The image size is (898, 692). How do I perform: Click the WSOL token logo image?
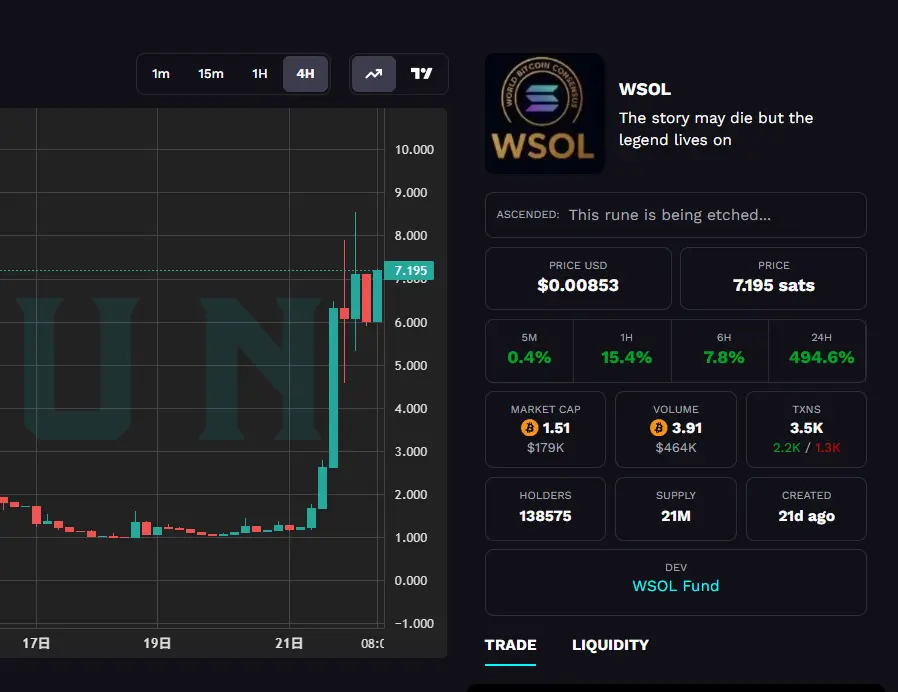pos(544,113)
